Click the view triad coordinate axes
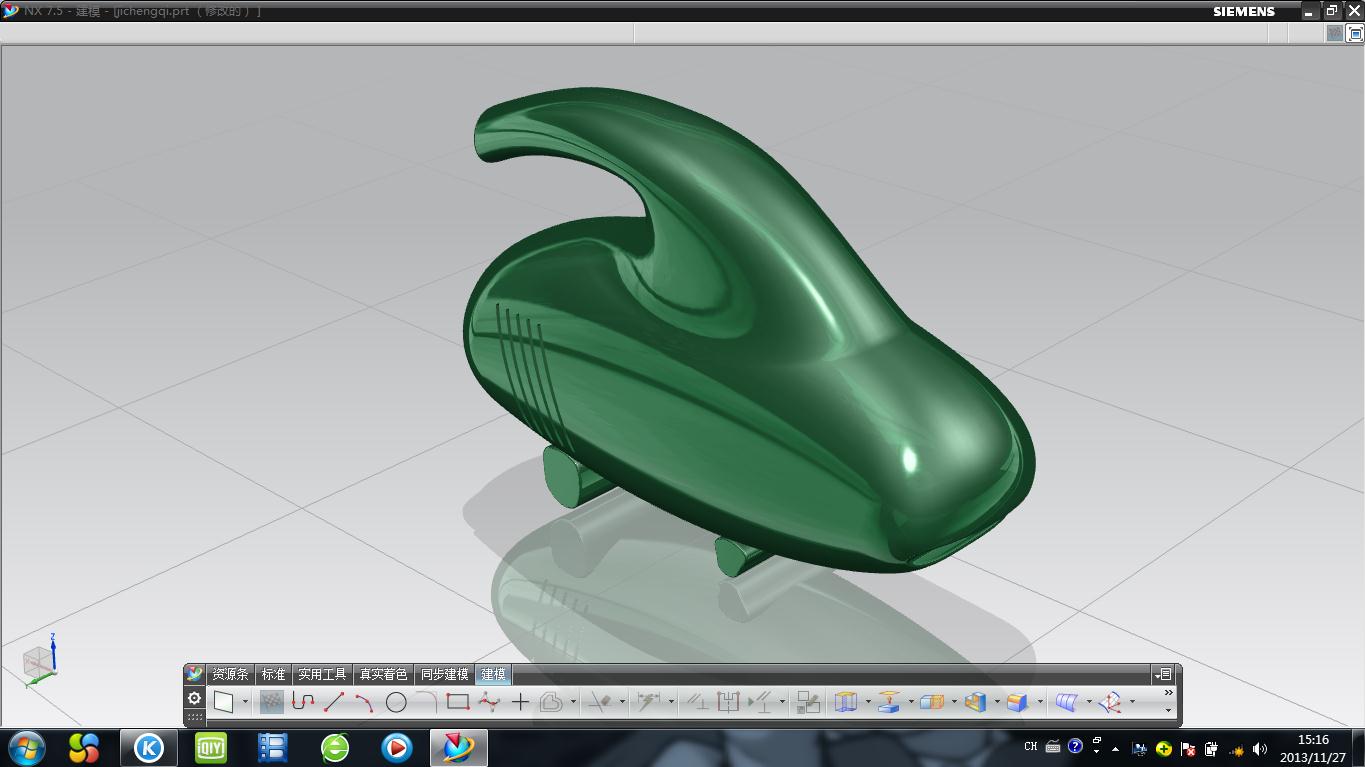The height and width of the screenshot is (767, 1365). (x=40, y=660)
